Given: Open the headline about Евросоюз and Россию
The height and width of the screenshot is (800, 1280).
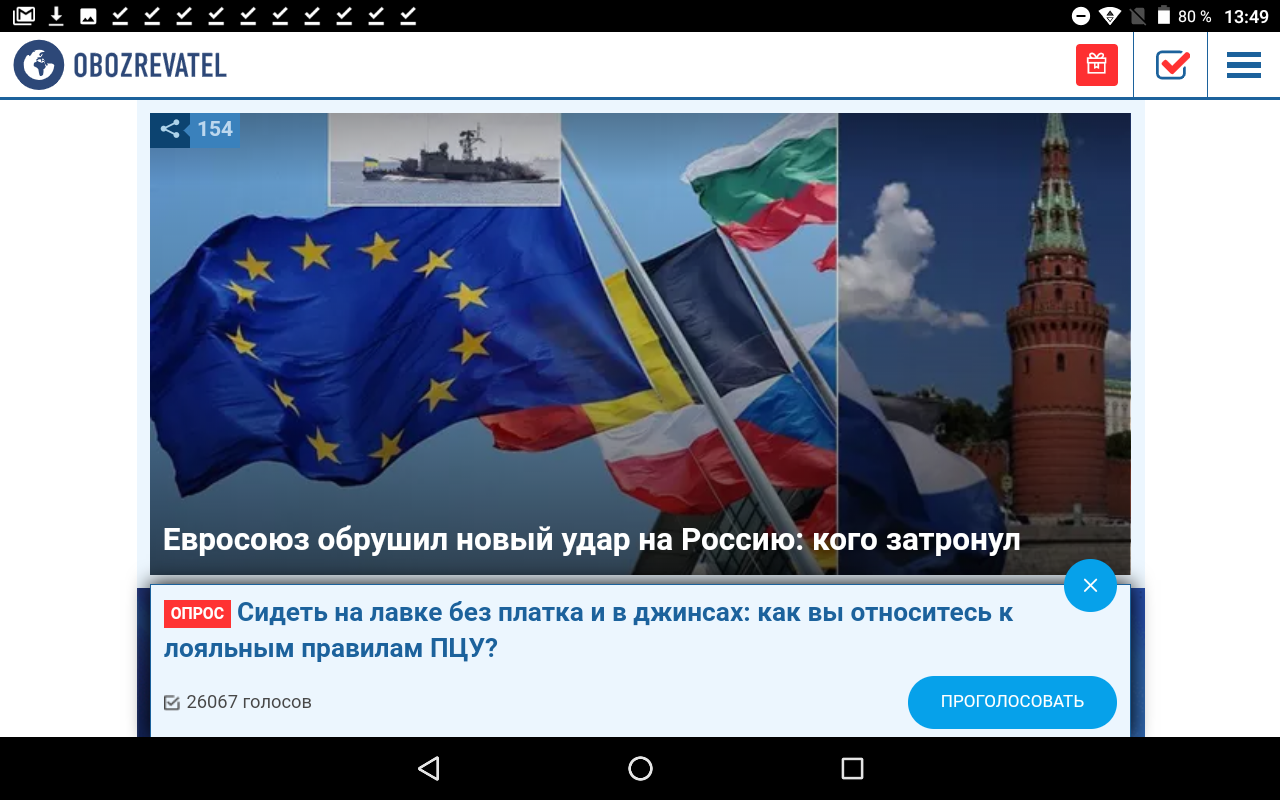Looking at the screenshot, I should click(x=591, y=540).
